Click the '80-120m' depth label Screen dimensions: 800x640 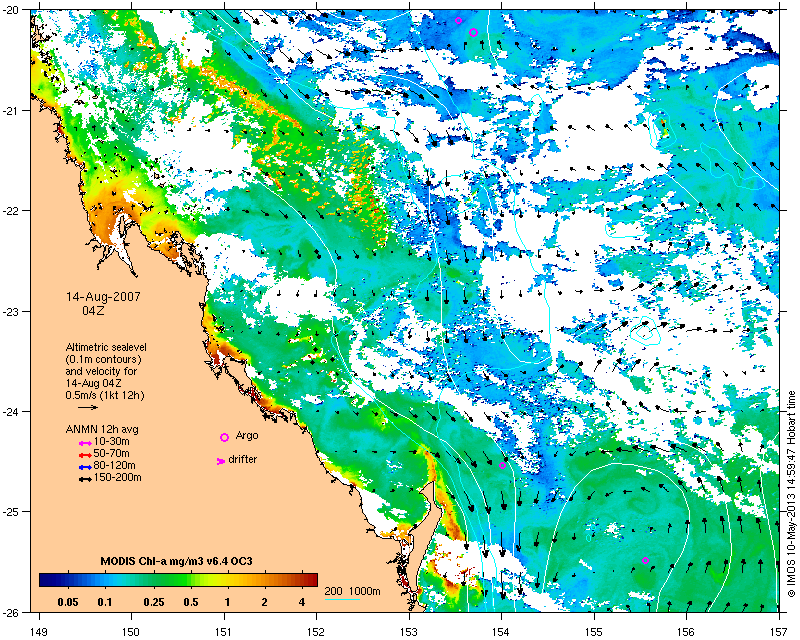tap(115, 465)
